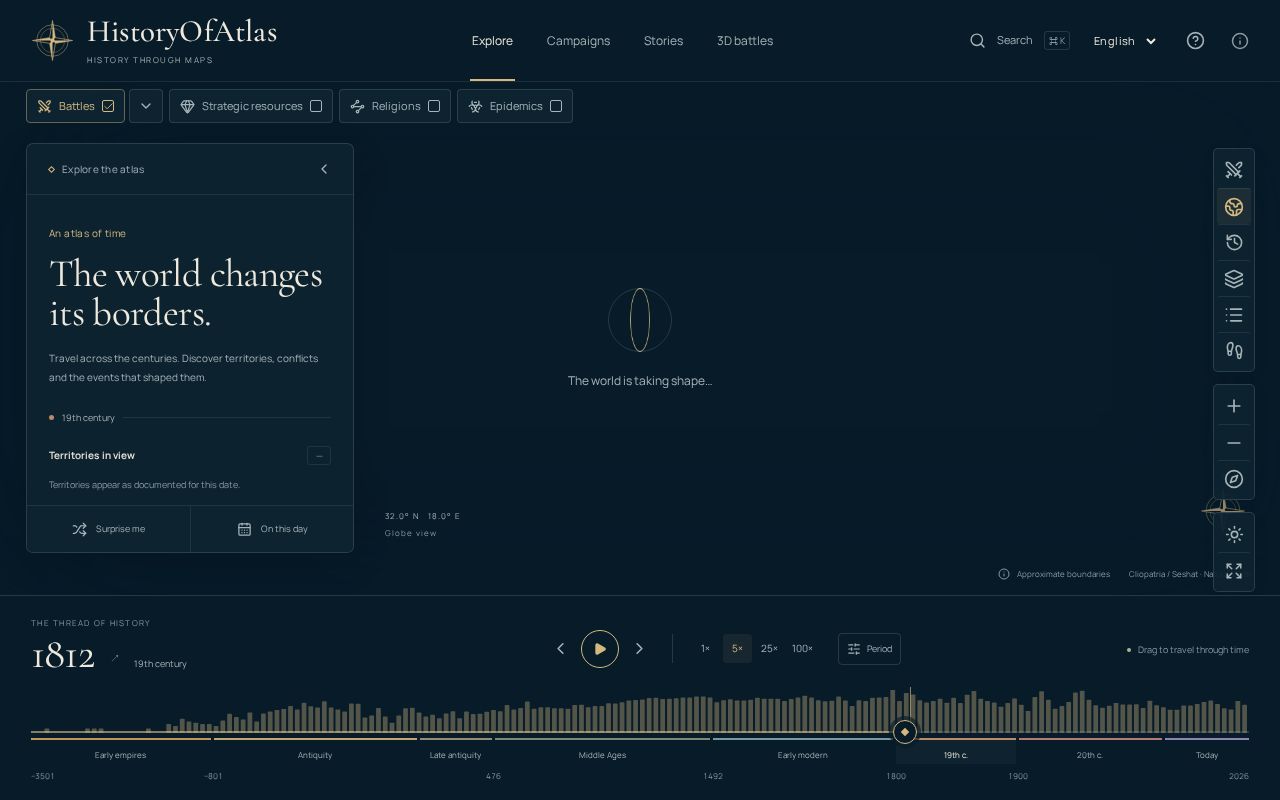Open the list view icon
This screenshot has width=1280, height=800.
point(1234,315)
